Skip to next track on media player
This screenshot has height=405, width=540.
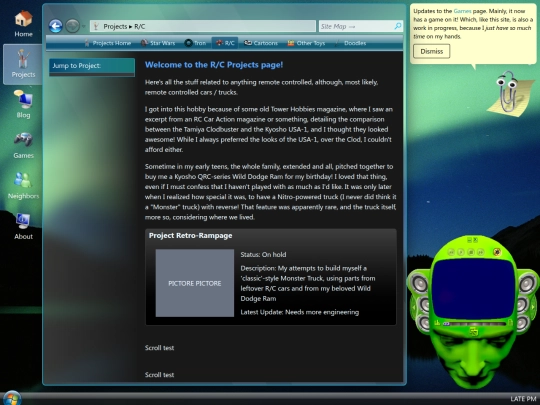click(481, 252)
